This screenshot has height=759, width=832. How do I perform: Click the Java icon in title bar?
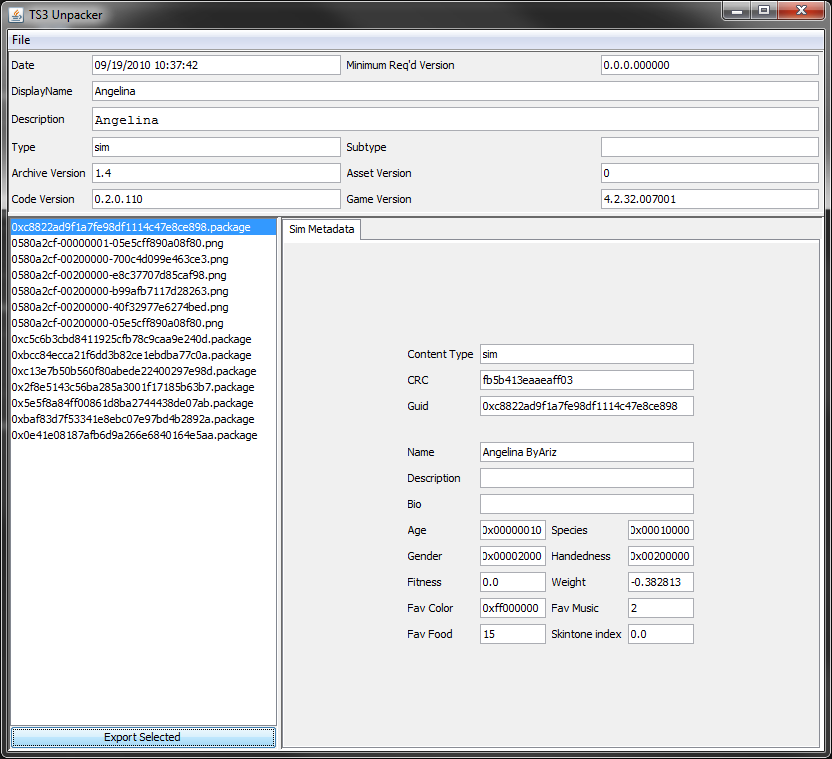click(16, 15)
